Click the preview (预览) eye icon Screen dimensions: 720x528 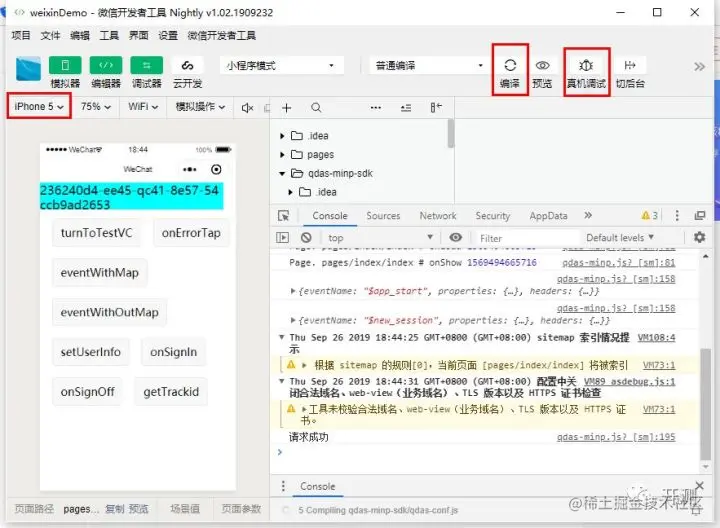542,65
